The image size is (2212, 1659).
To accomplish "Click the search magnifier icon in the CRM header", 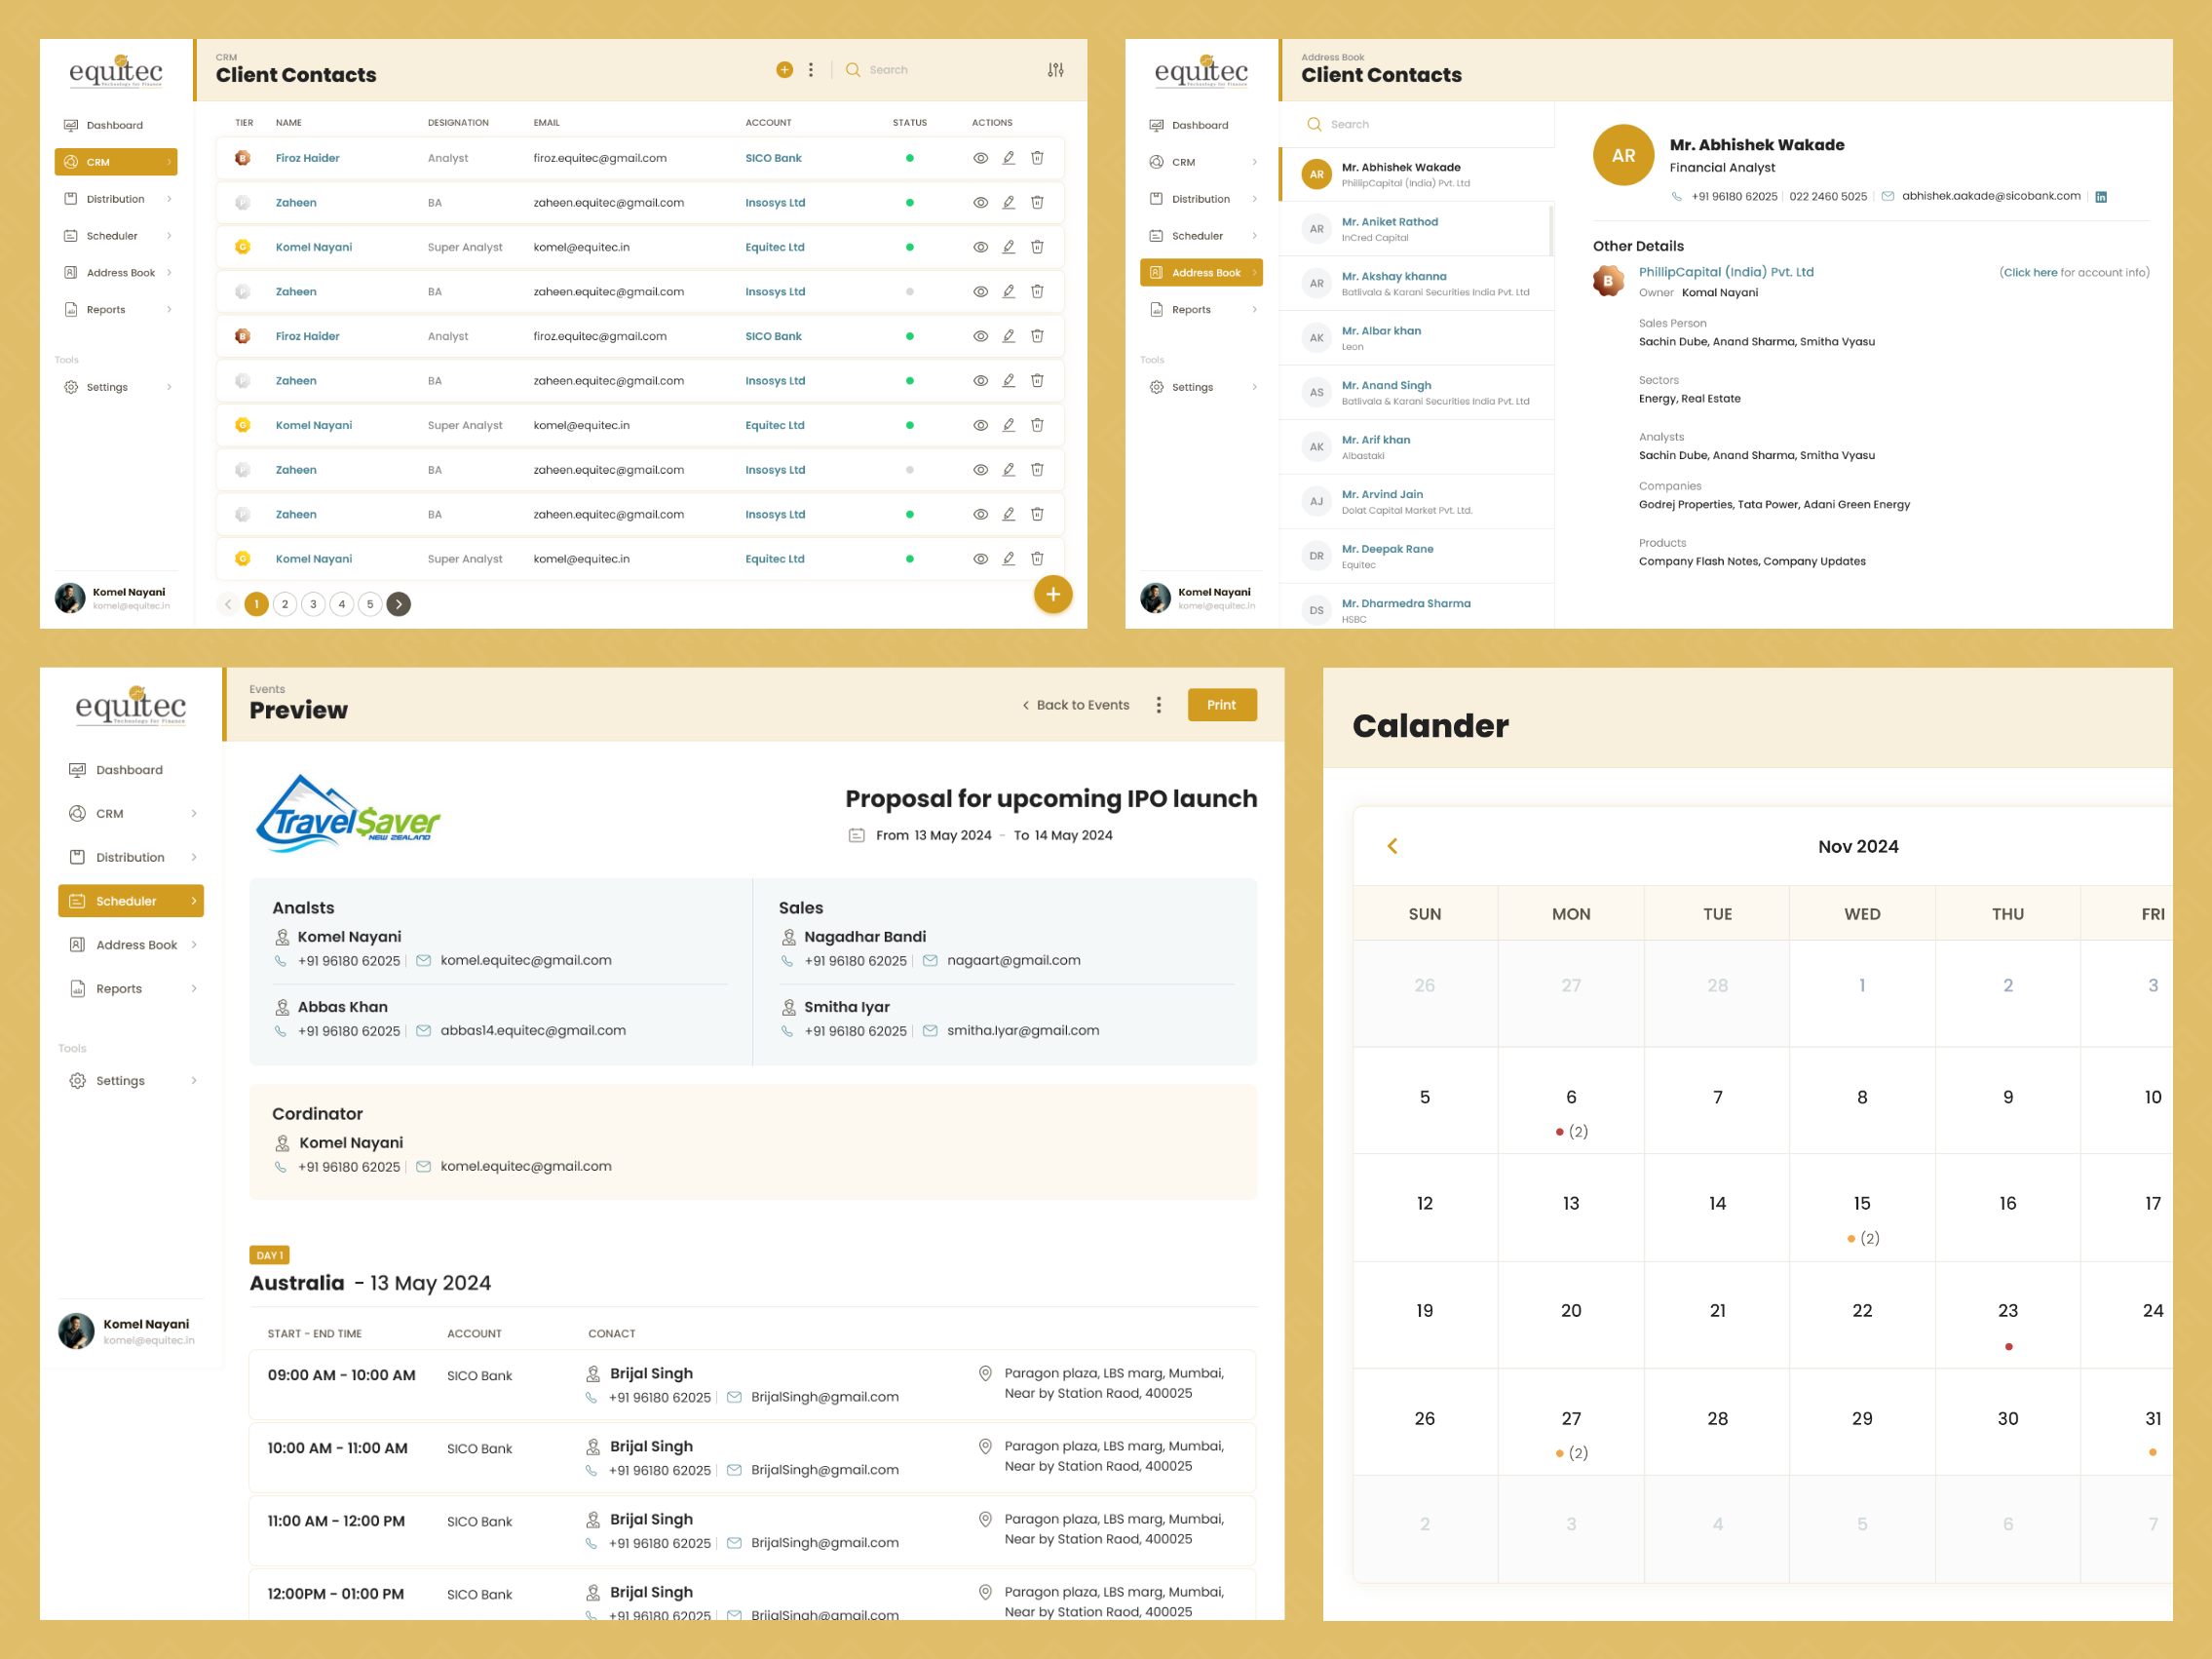I will tap(853, 70).
